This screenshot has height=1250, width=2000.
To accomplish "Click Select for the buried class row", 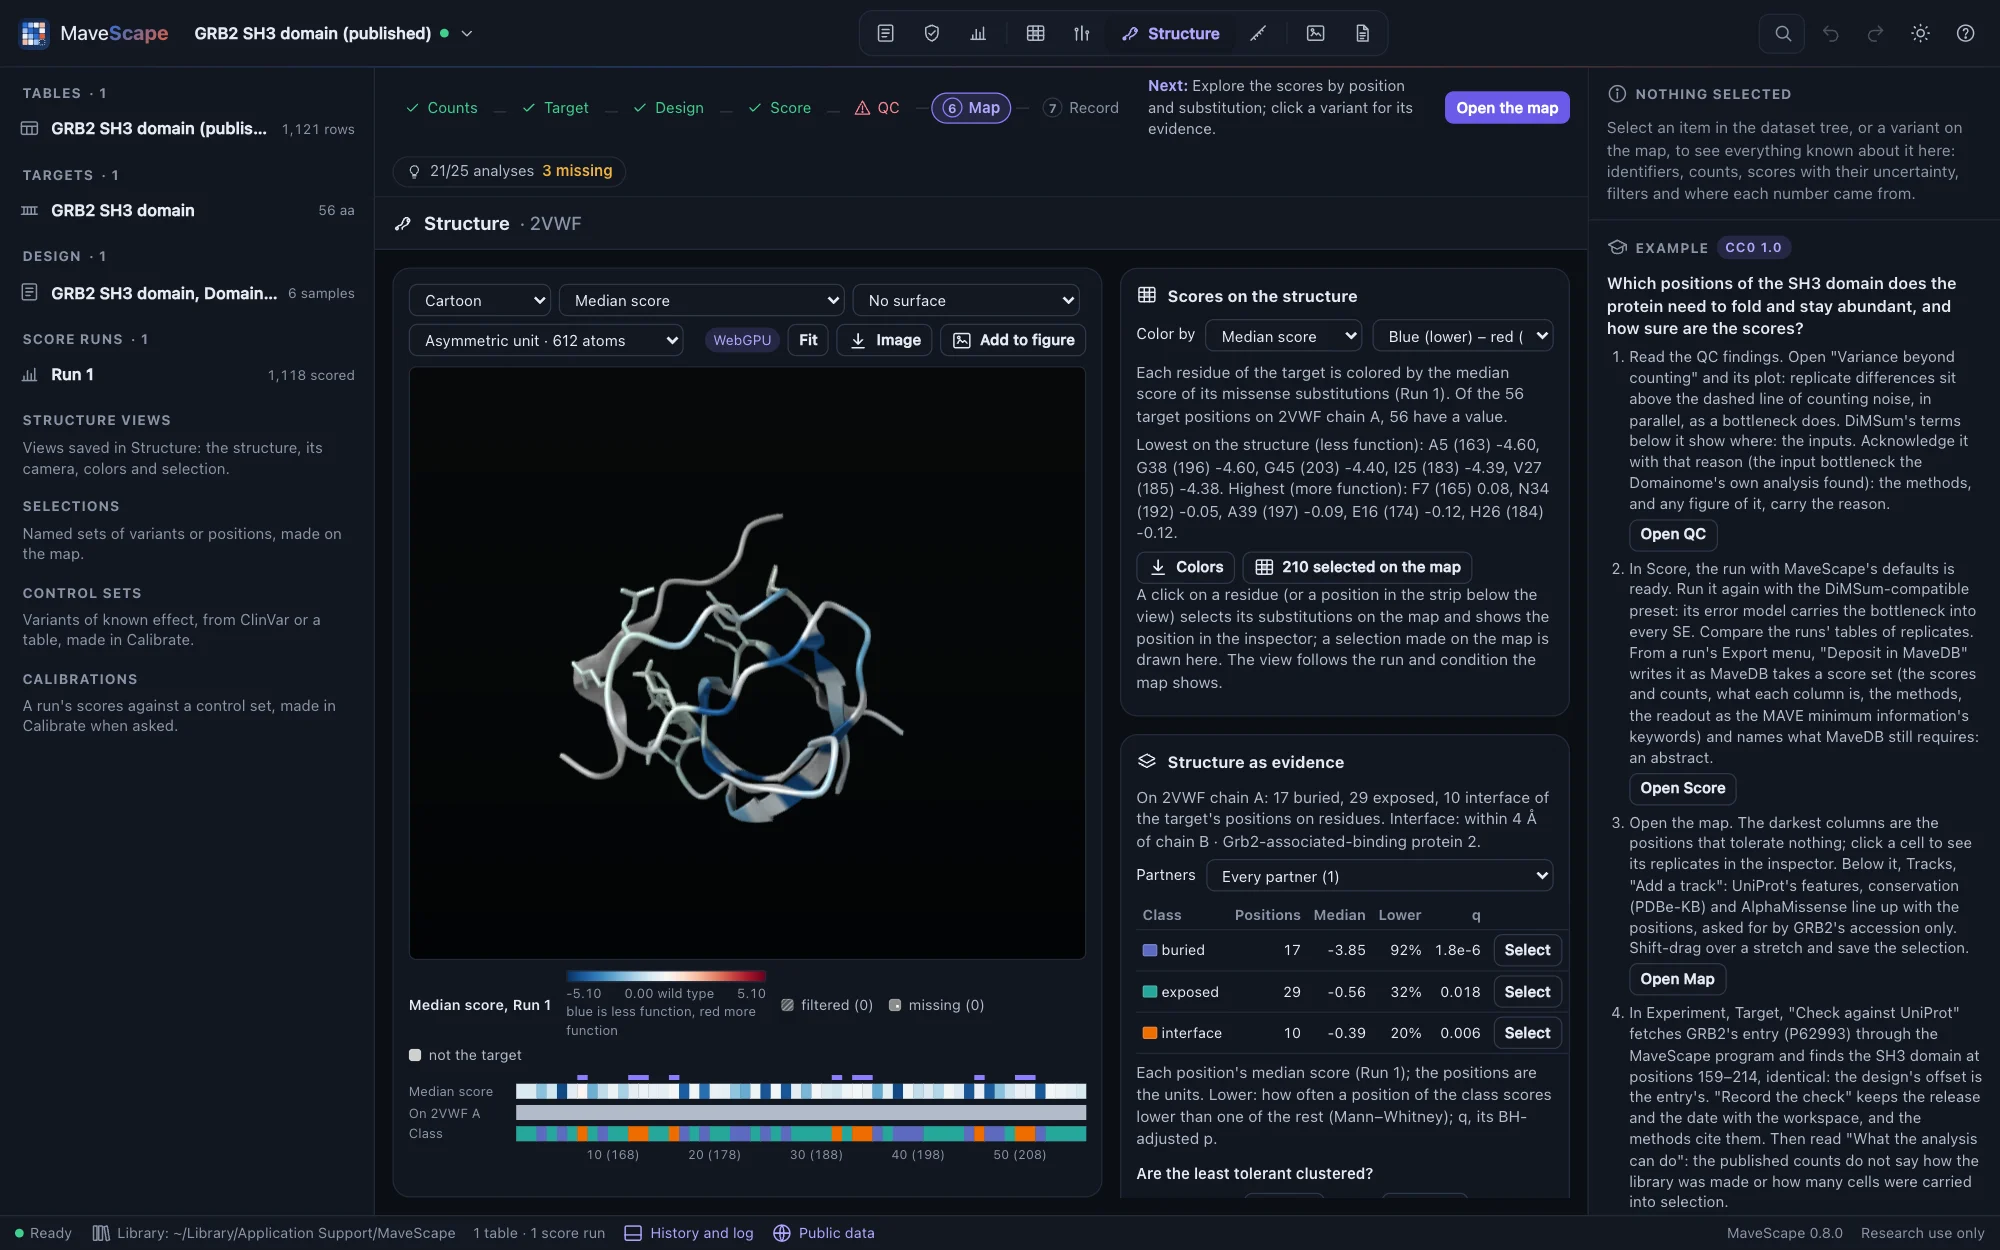I will (x=1527, y=950).
